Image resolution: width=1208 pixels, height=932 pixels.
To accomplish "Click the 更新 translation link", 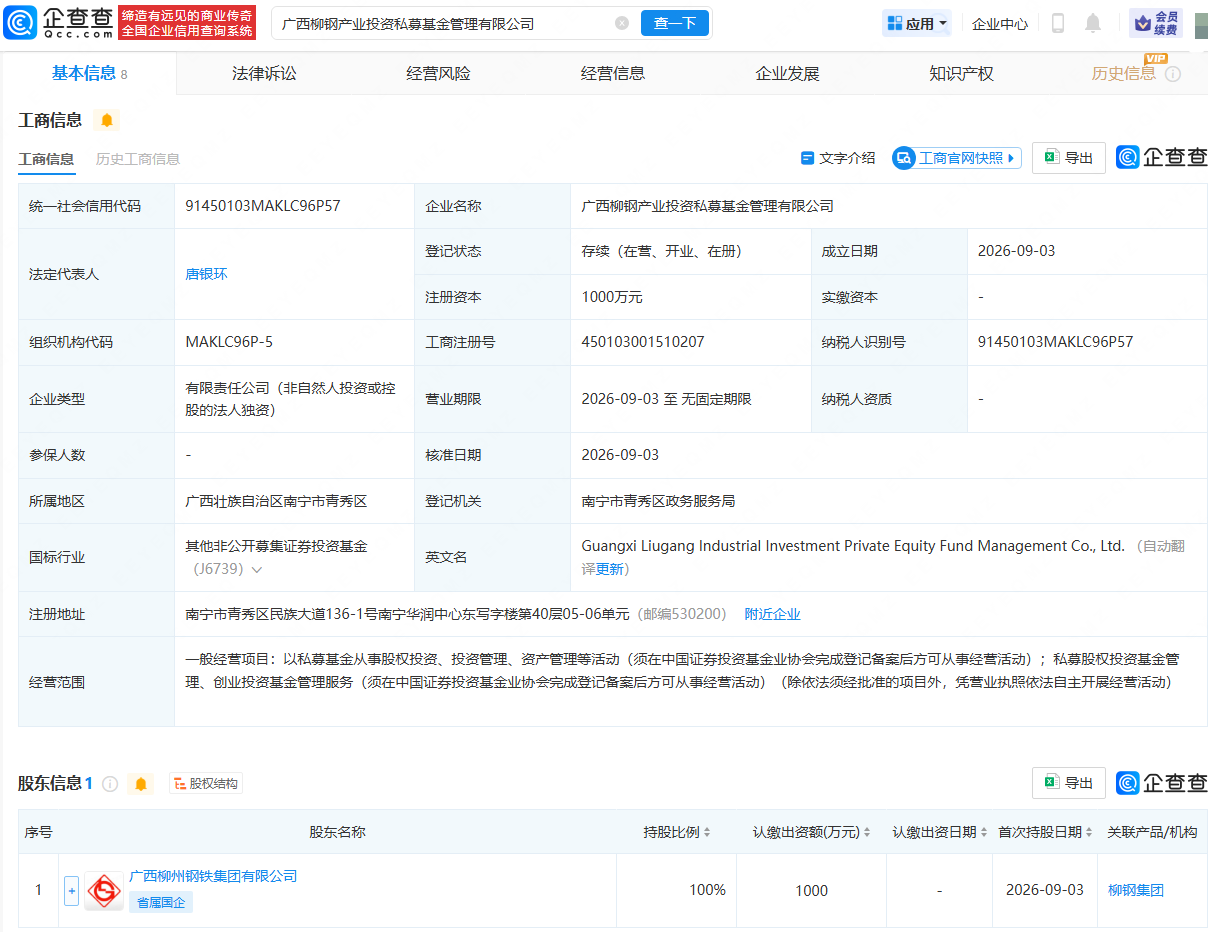I will coord(609,569).
